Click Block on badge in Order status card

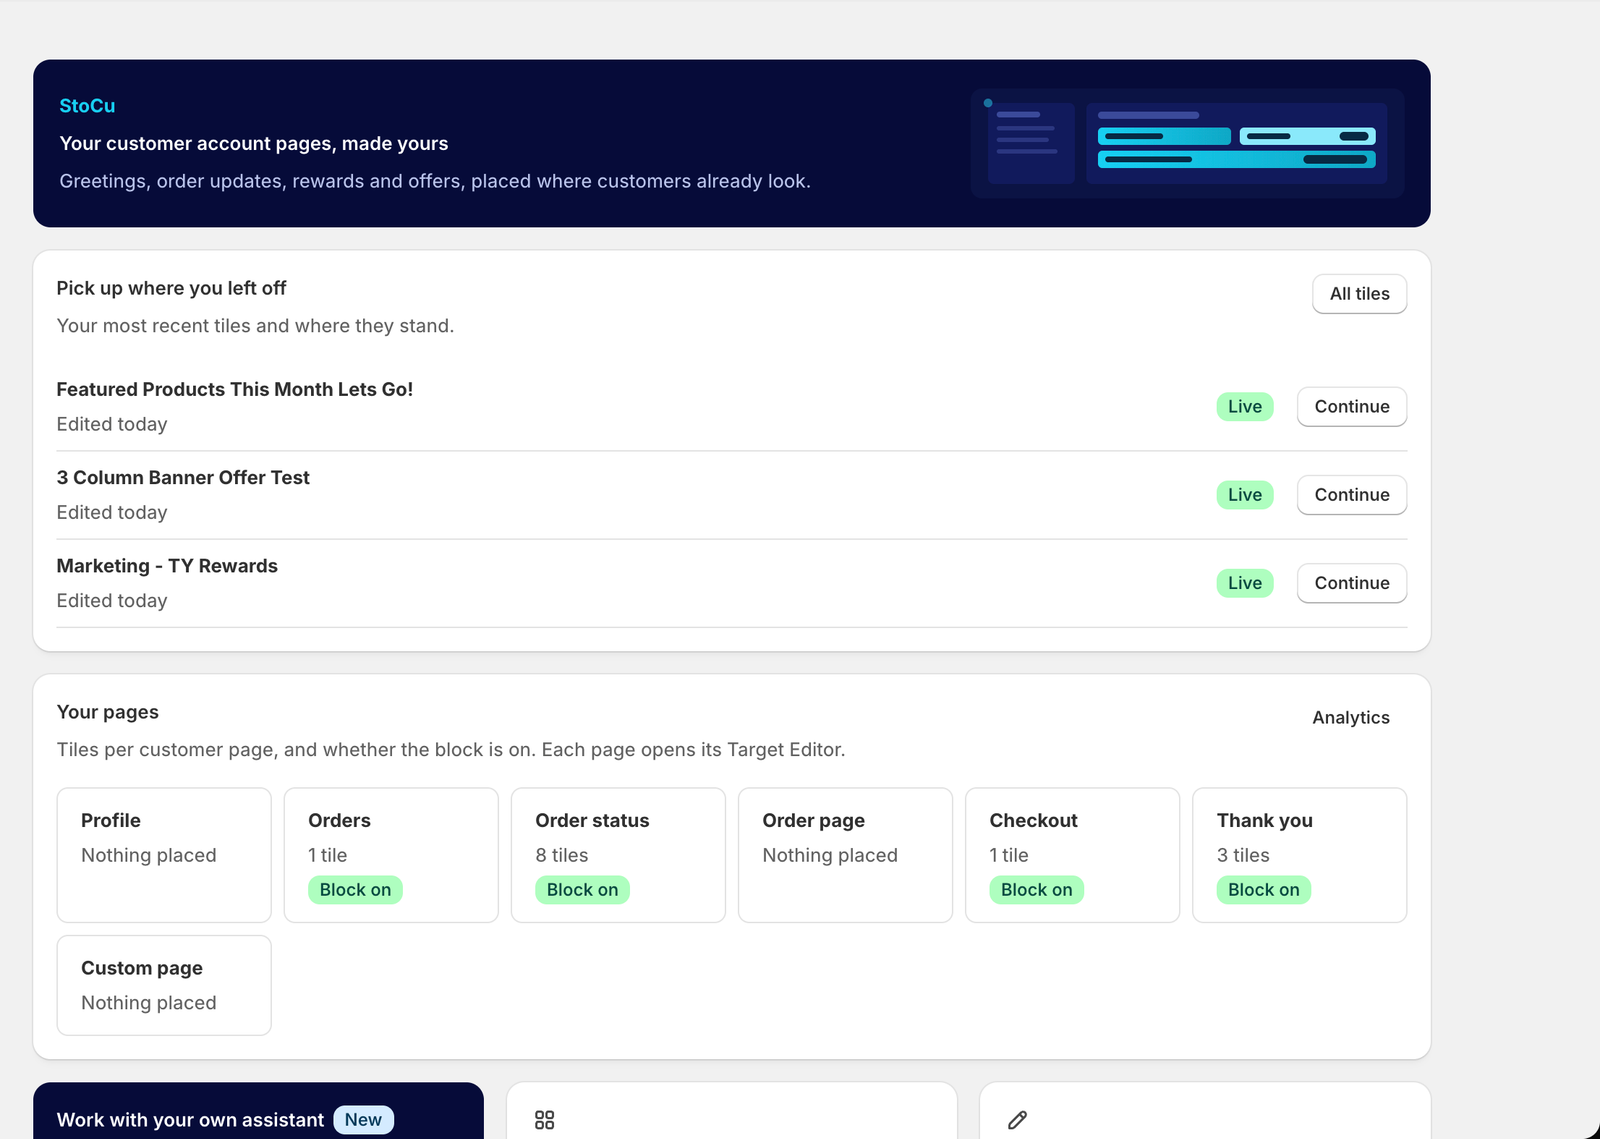[582, 890]
